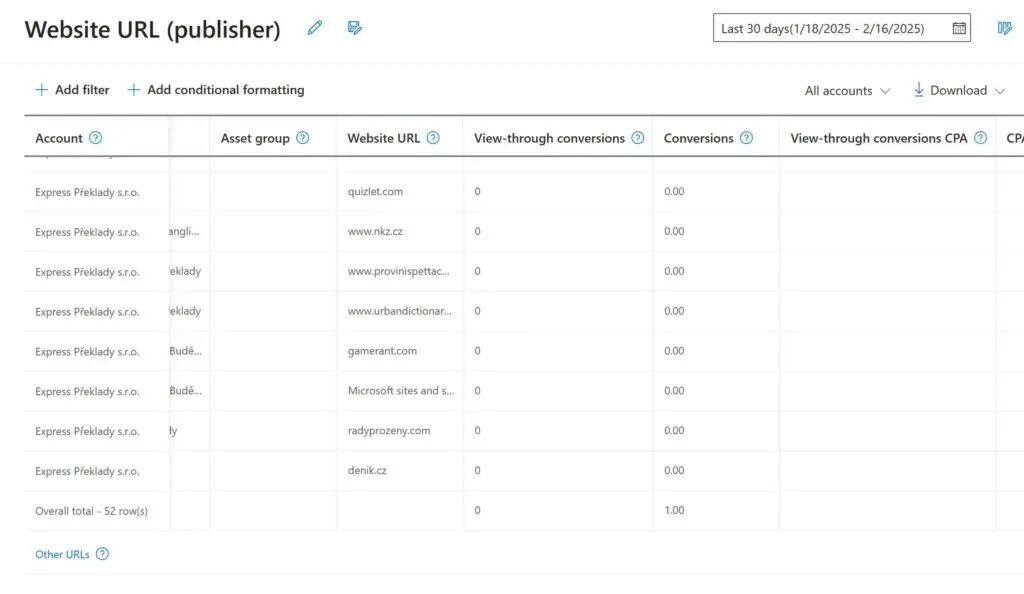This screenshot has height=594, width=1024.
Task: Sort by View-through conversions column header
Action: [x=549, y=138]
